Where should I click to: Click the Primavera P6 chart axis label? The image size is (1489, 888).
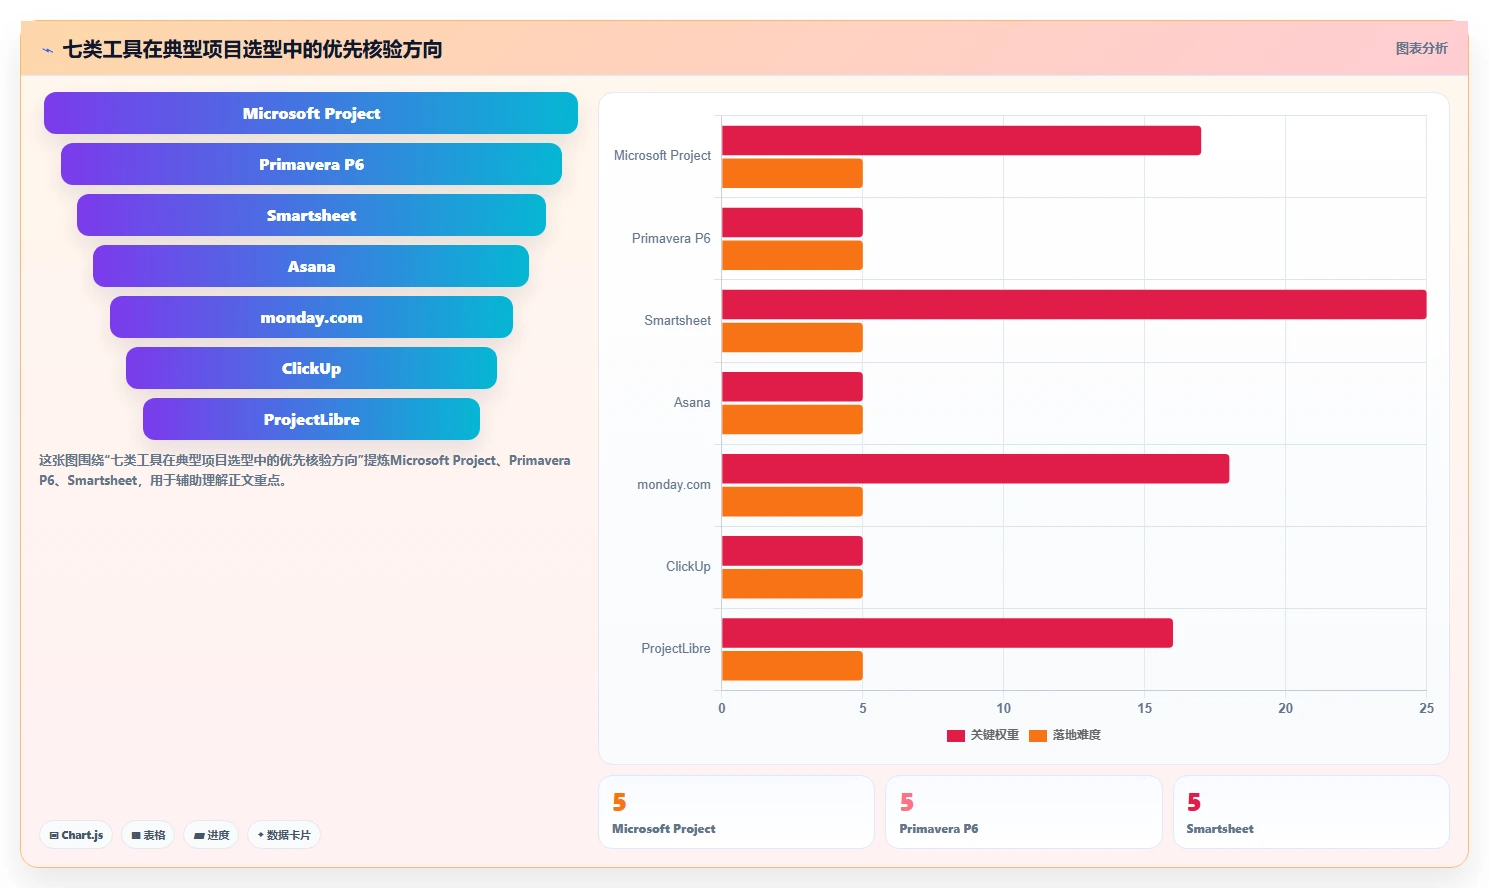click(671, 238)
